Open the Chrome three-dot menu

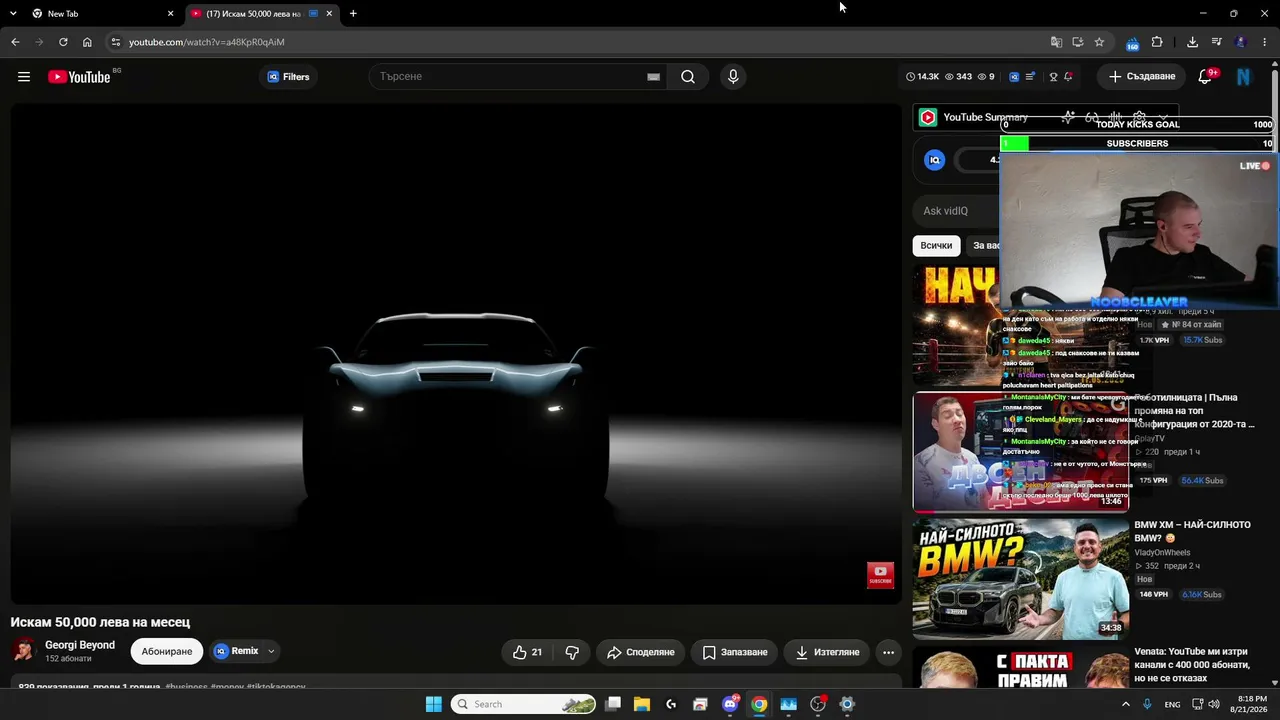click(x=1265, y=42)
